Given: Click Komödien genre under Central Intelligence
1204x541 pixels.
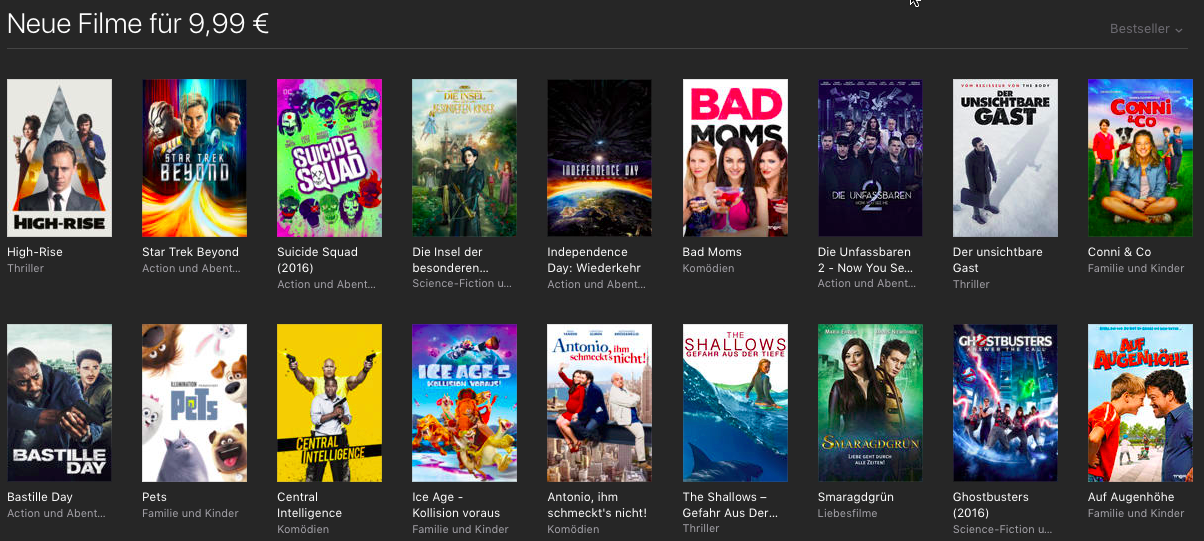Looking at the screenshot, I should click(302, 529).
